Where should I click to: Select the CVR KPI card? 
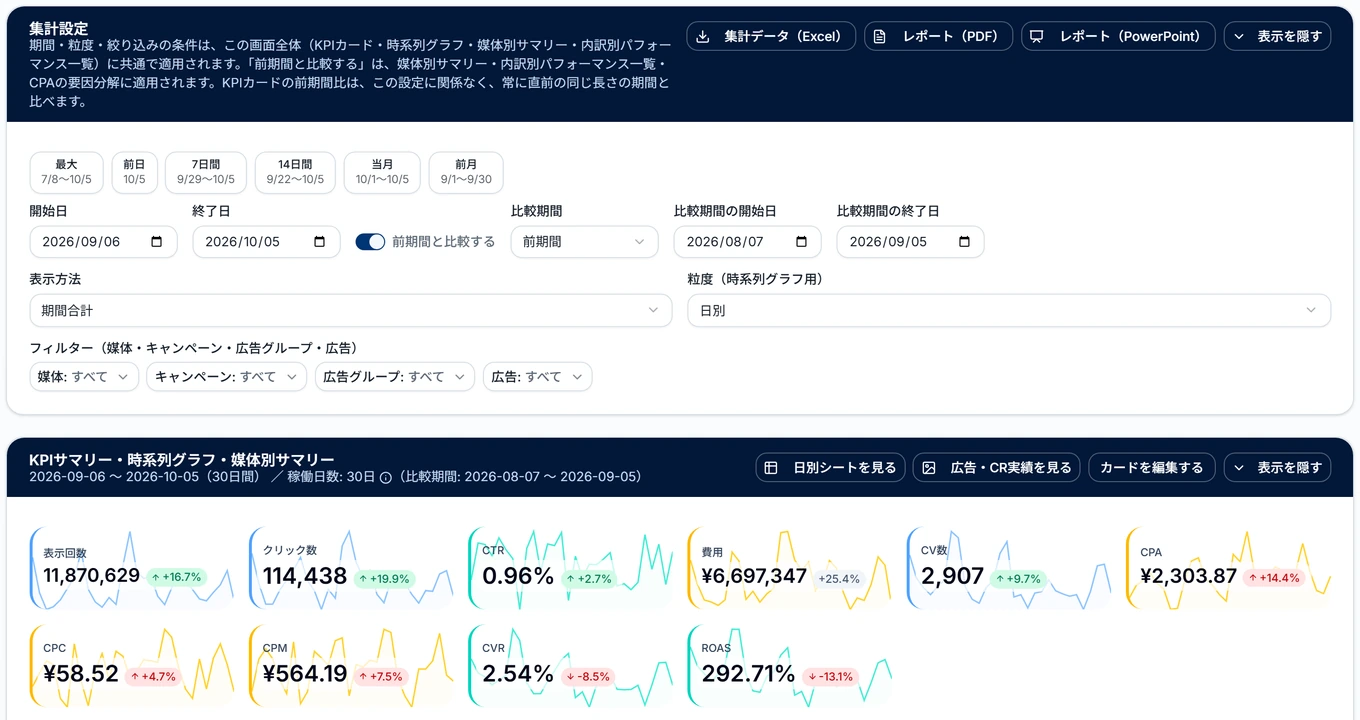coord(571,665)
